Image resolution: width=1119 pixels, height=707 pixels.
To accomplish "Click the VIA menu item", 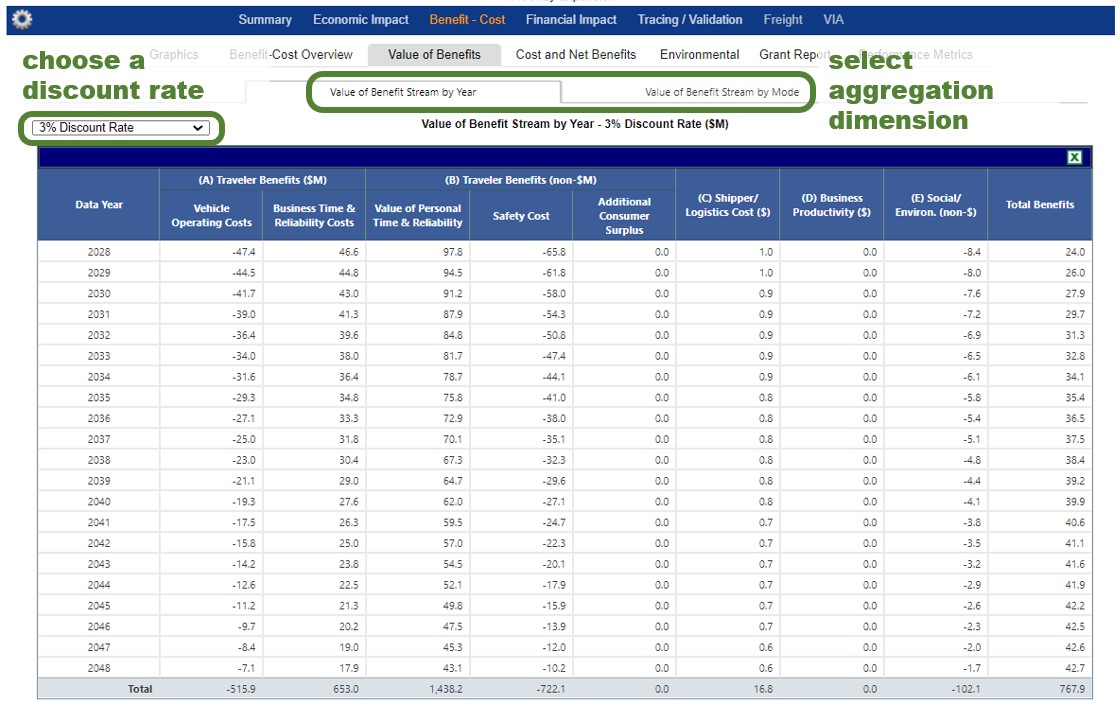I will tap(833, 20).
